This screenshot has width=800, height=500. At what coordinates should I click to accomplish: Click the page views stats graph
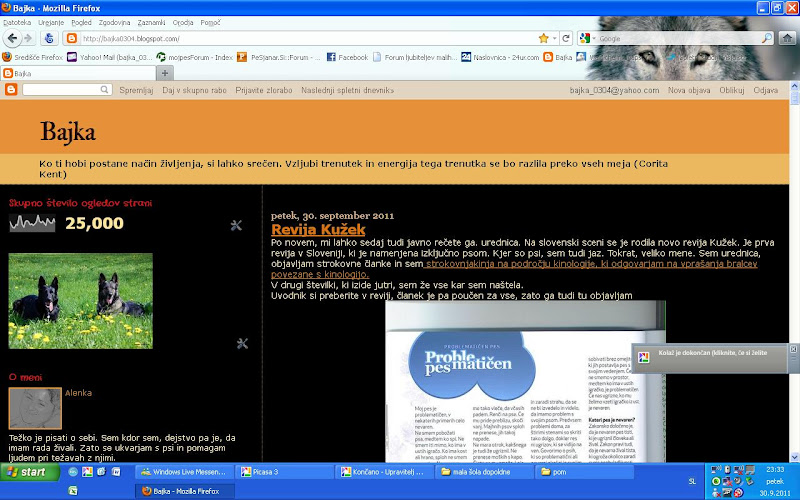[x=32, y=223]
